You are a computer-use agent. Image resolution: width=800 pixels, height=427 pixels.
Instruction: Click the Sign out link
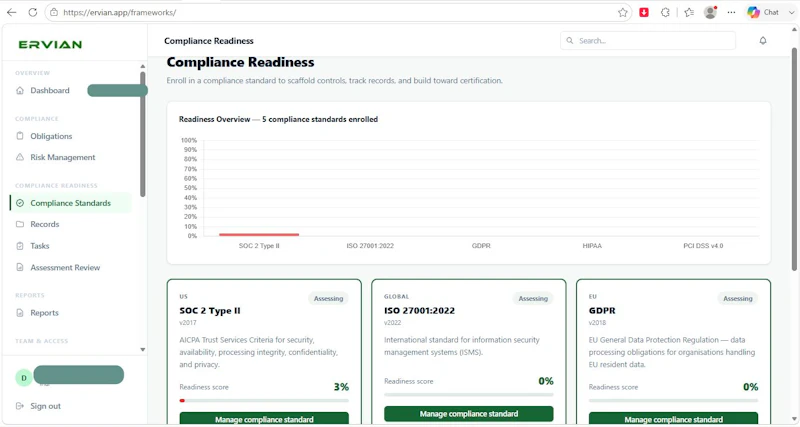45,406
